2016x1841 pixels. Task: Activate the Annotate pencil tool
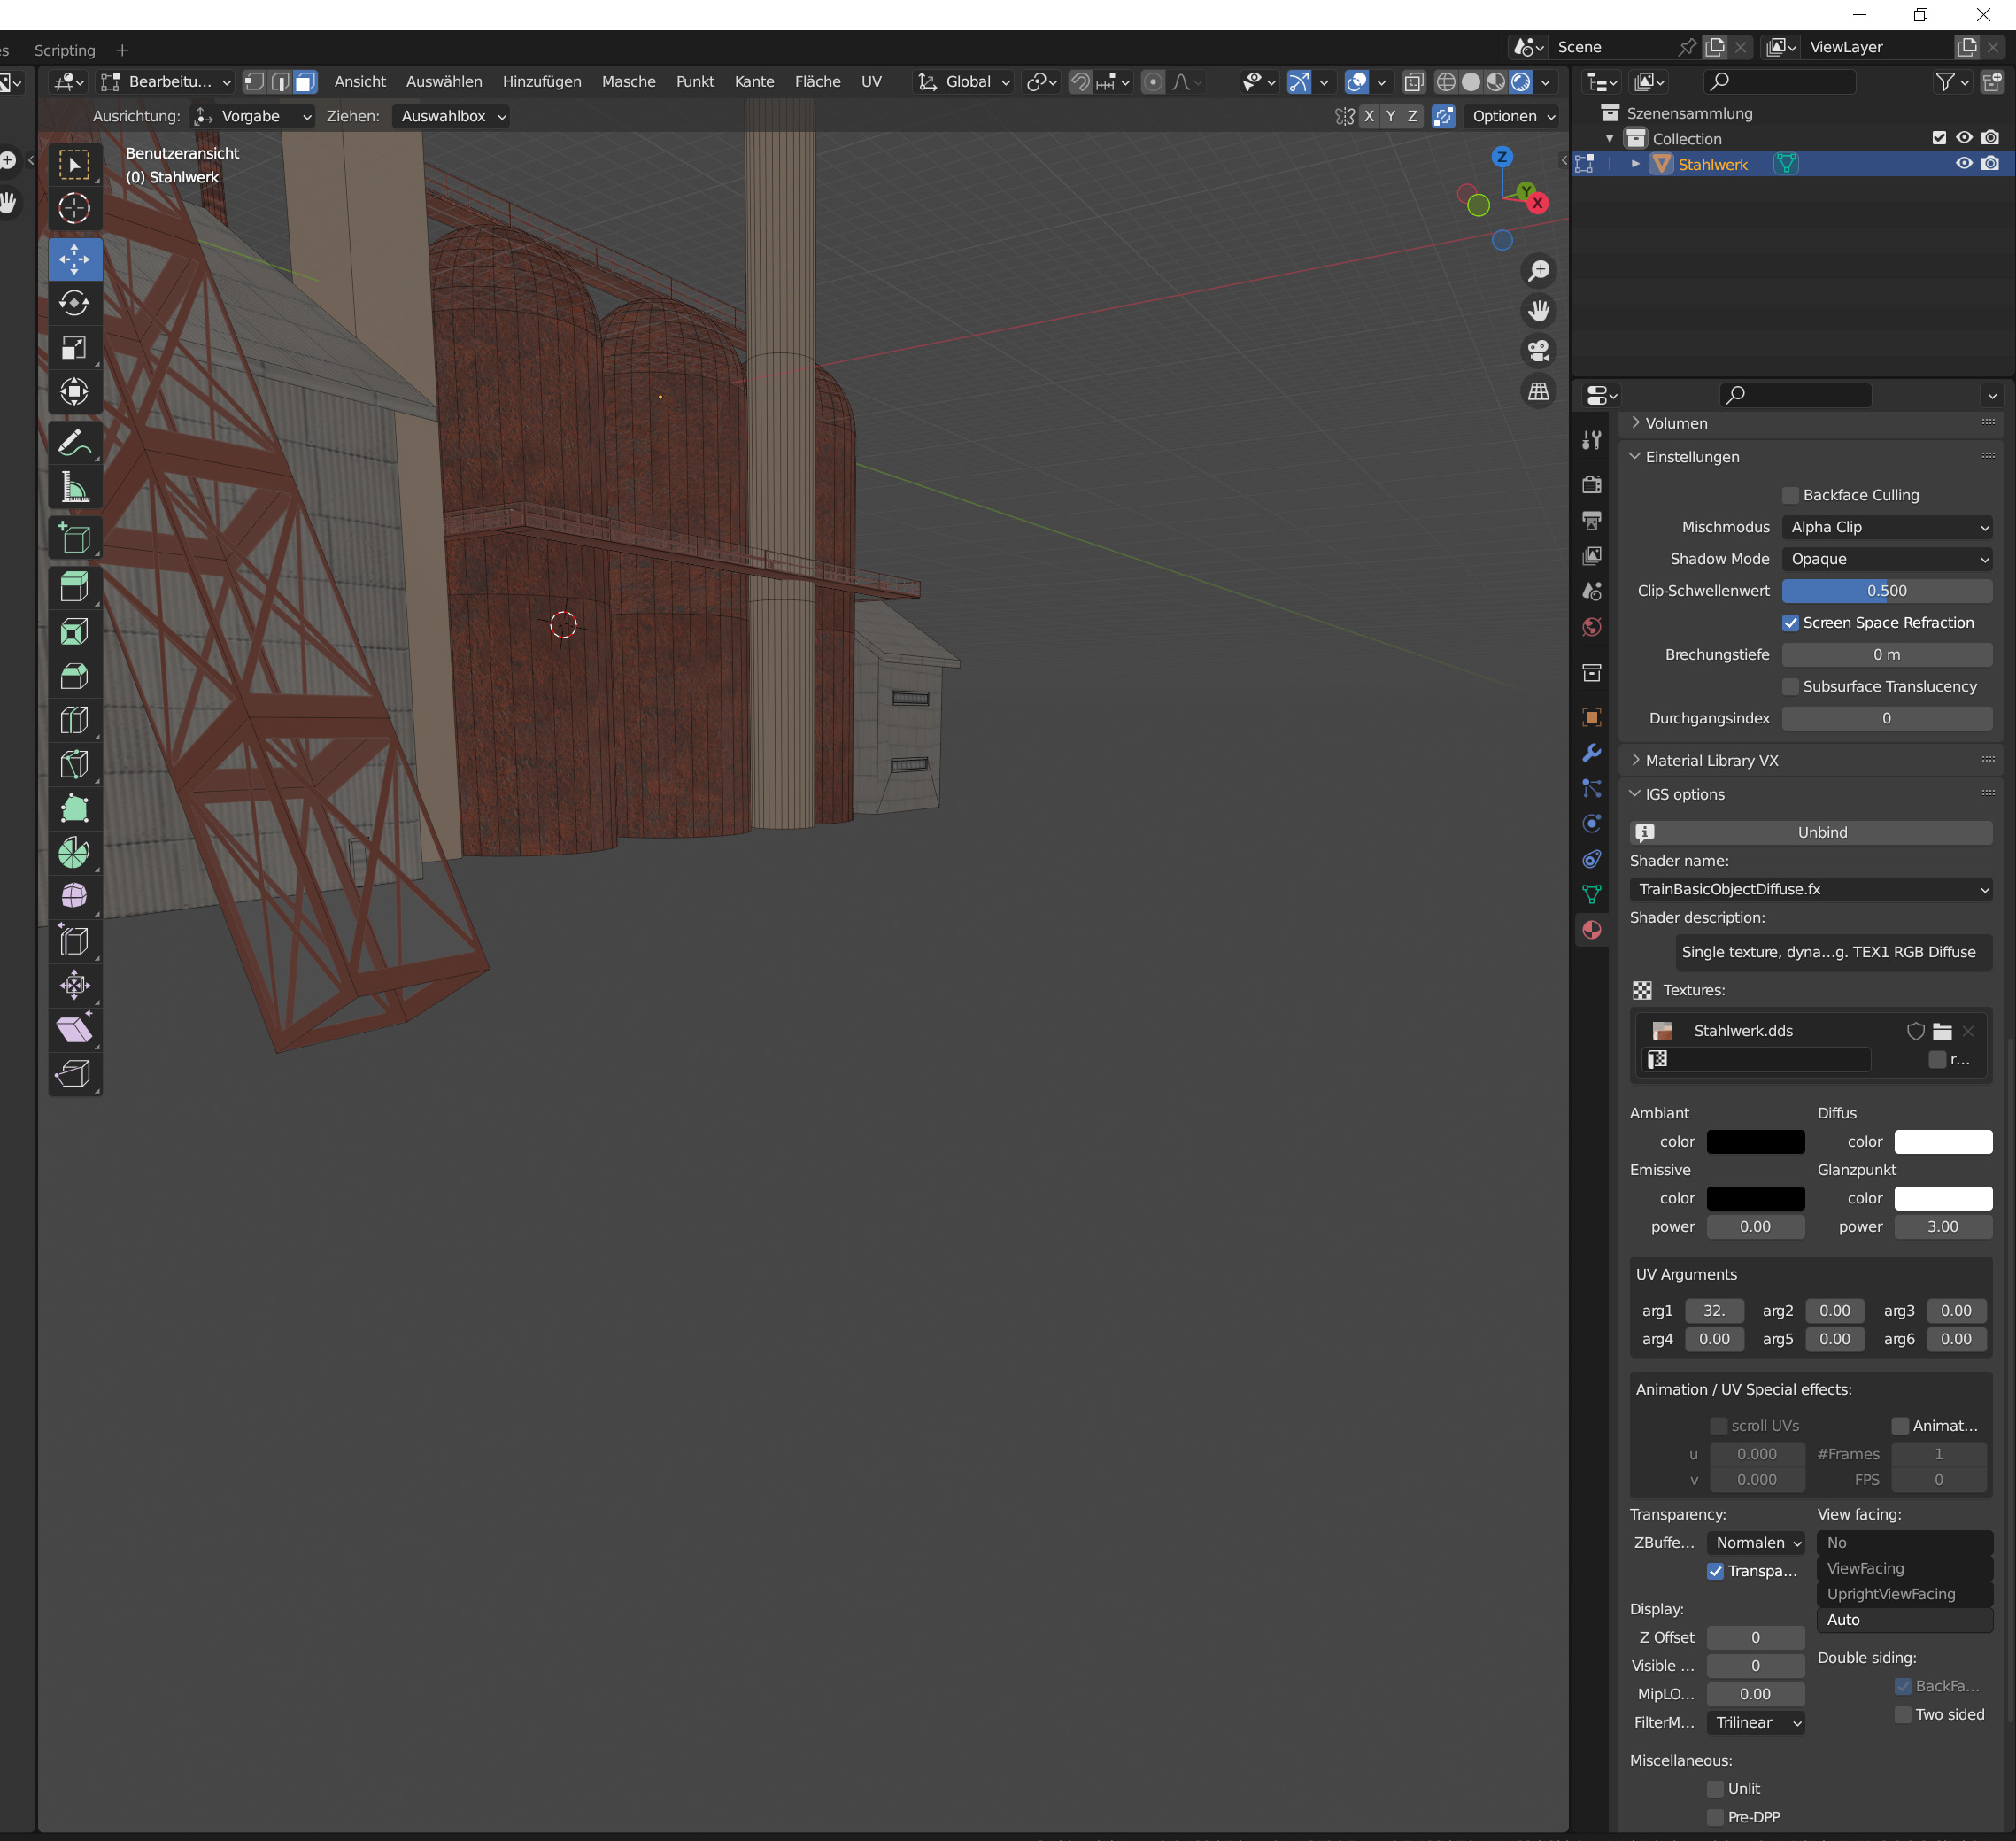coord(74,442)
